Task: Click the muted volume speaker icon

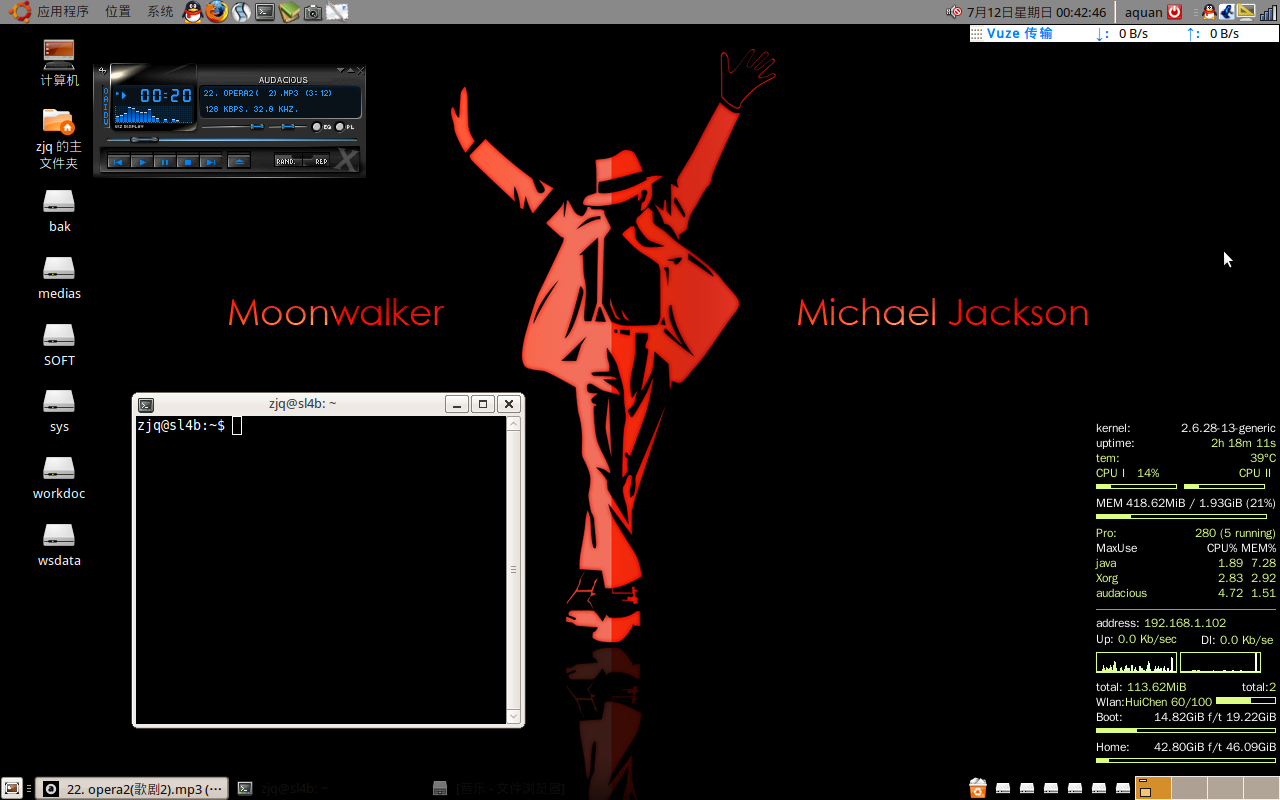Action: [x=955, y=12]
